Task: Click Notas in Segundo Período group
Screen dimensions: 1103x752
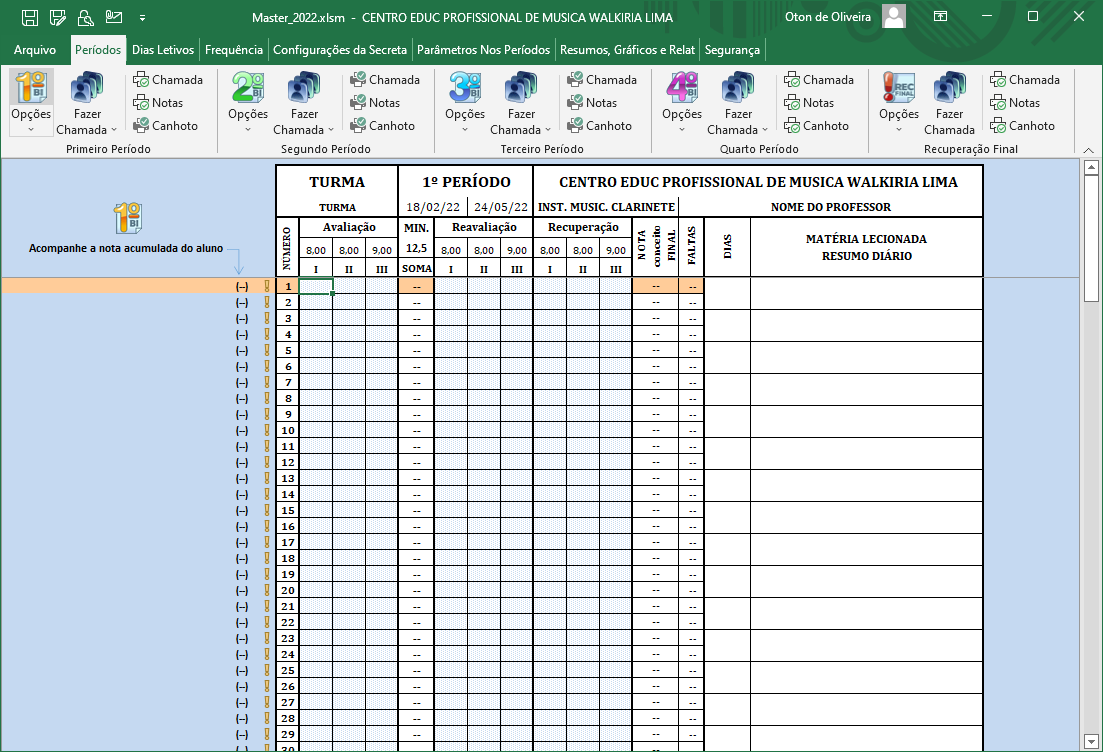Action: point(375,103)
